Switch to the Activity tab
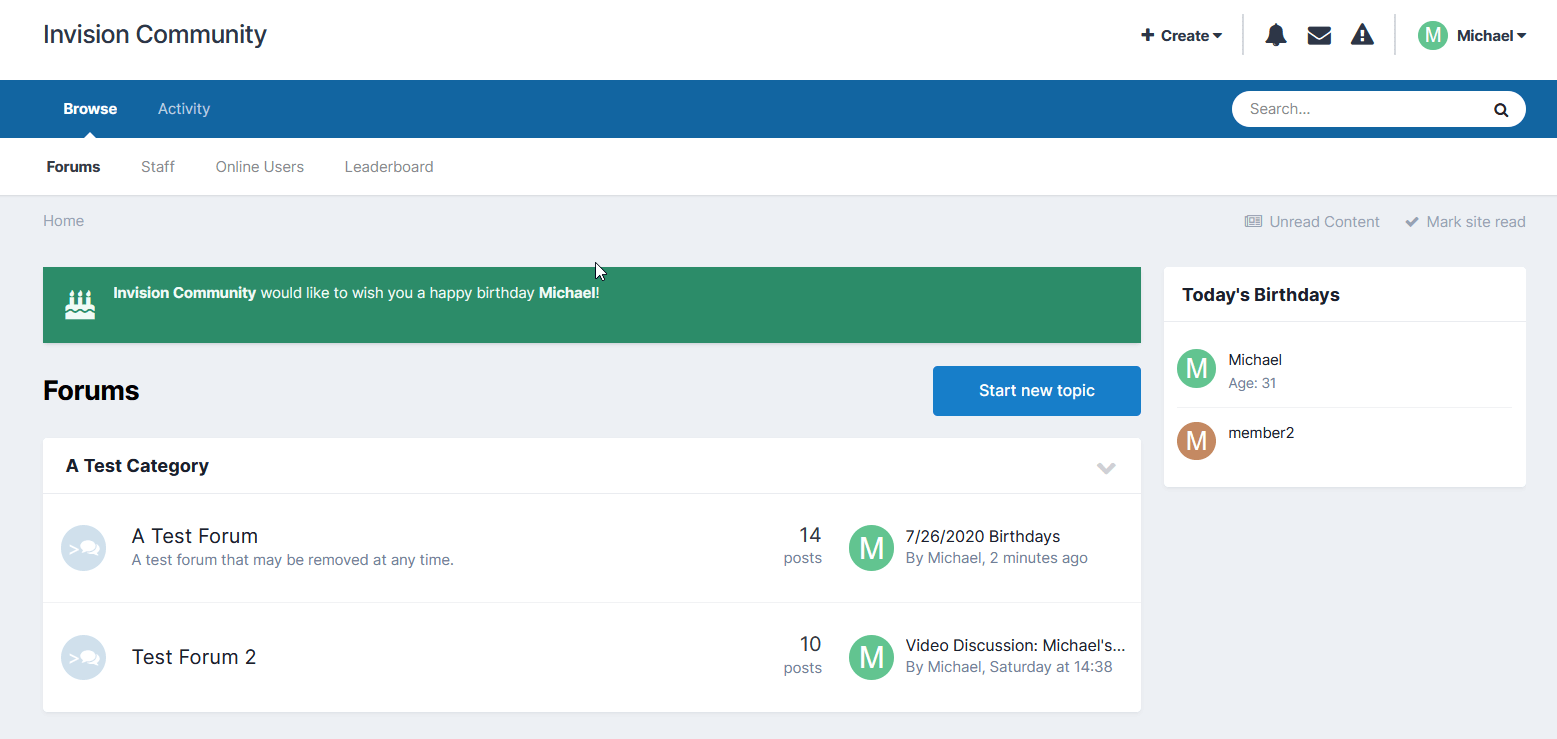The image size is (1557, 739). click(184, 109)
